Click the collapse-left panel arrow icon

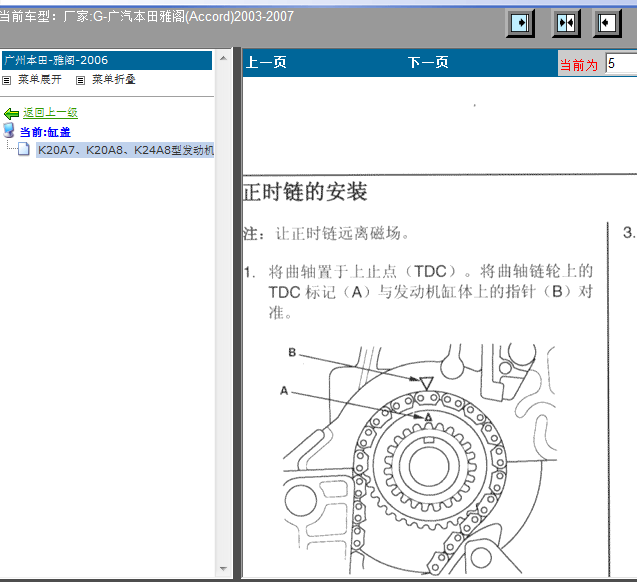[x=607, y=23]
